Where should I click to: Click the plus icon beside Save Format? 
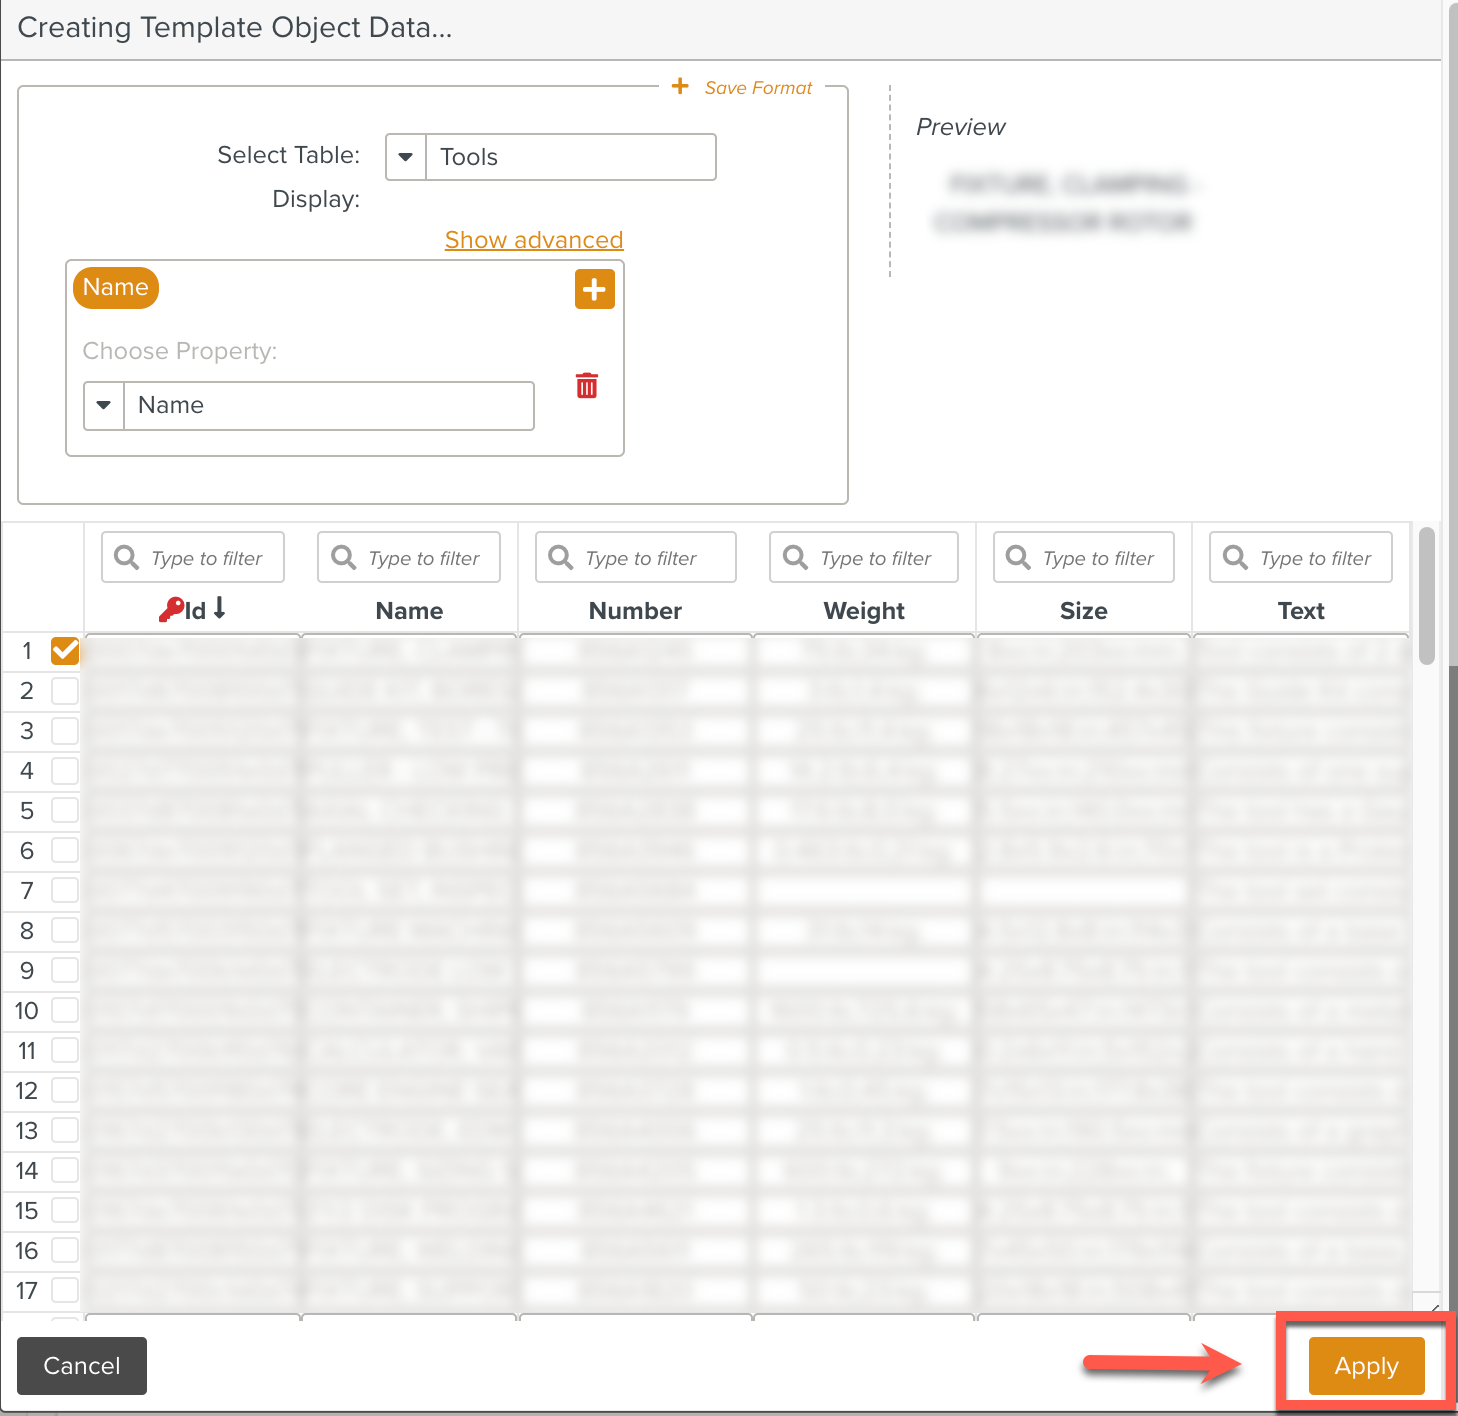pos(680,87)
